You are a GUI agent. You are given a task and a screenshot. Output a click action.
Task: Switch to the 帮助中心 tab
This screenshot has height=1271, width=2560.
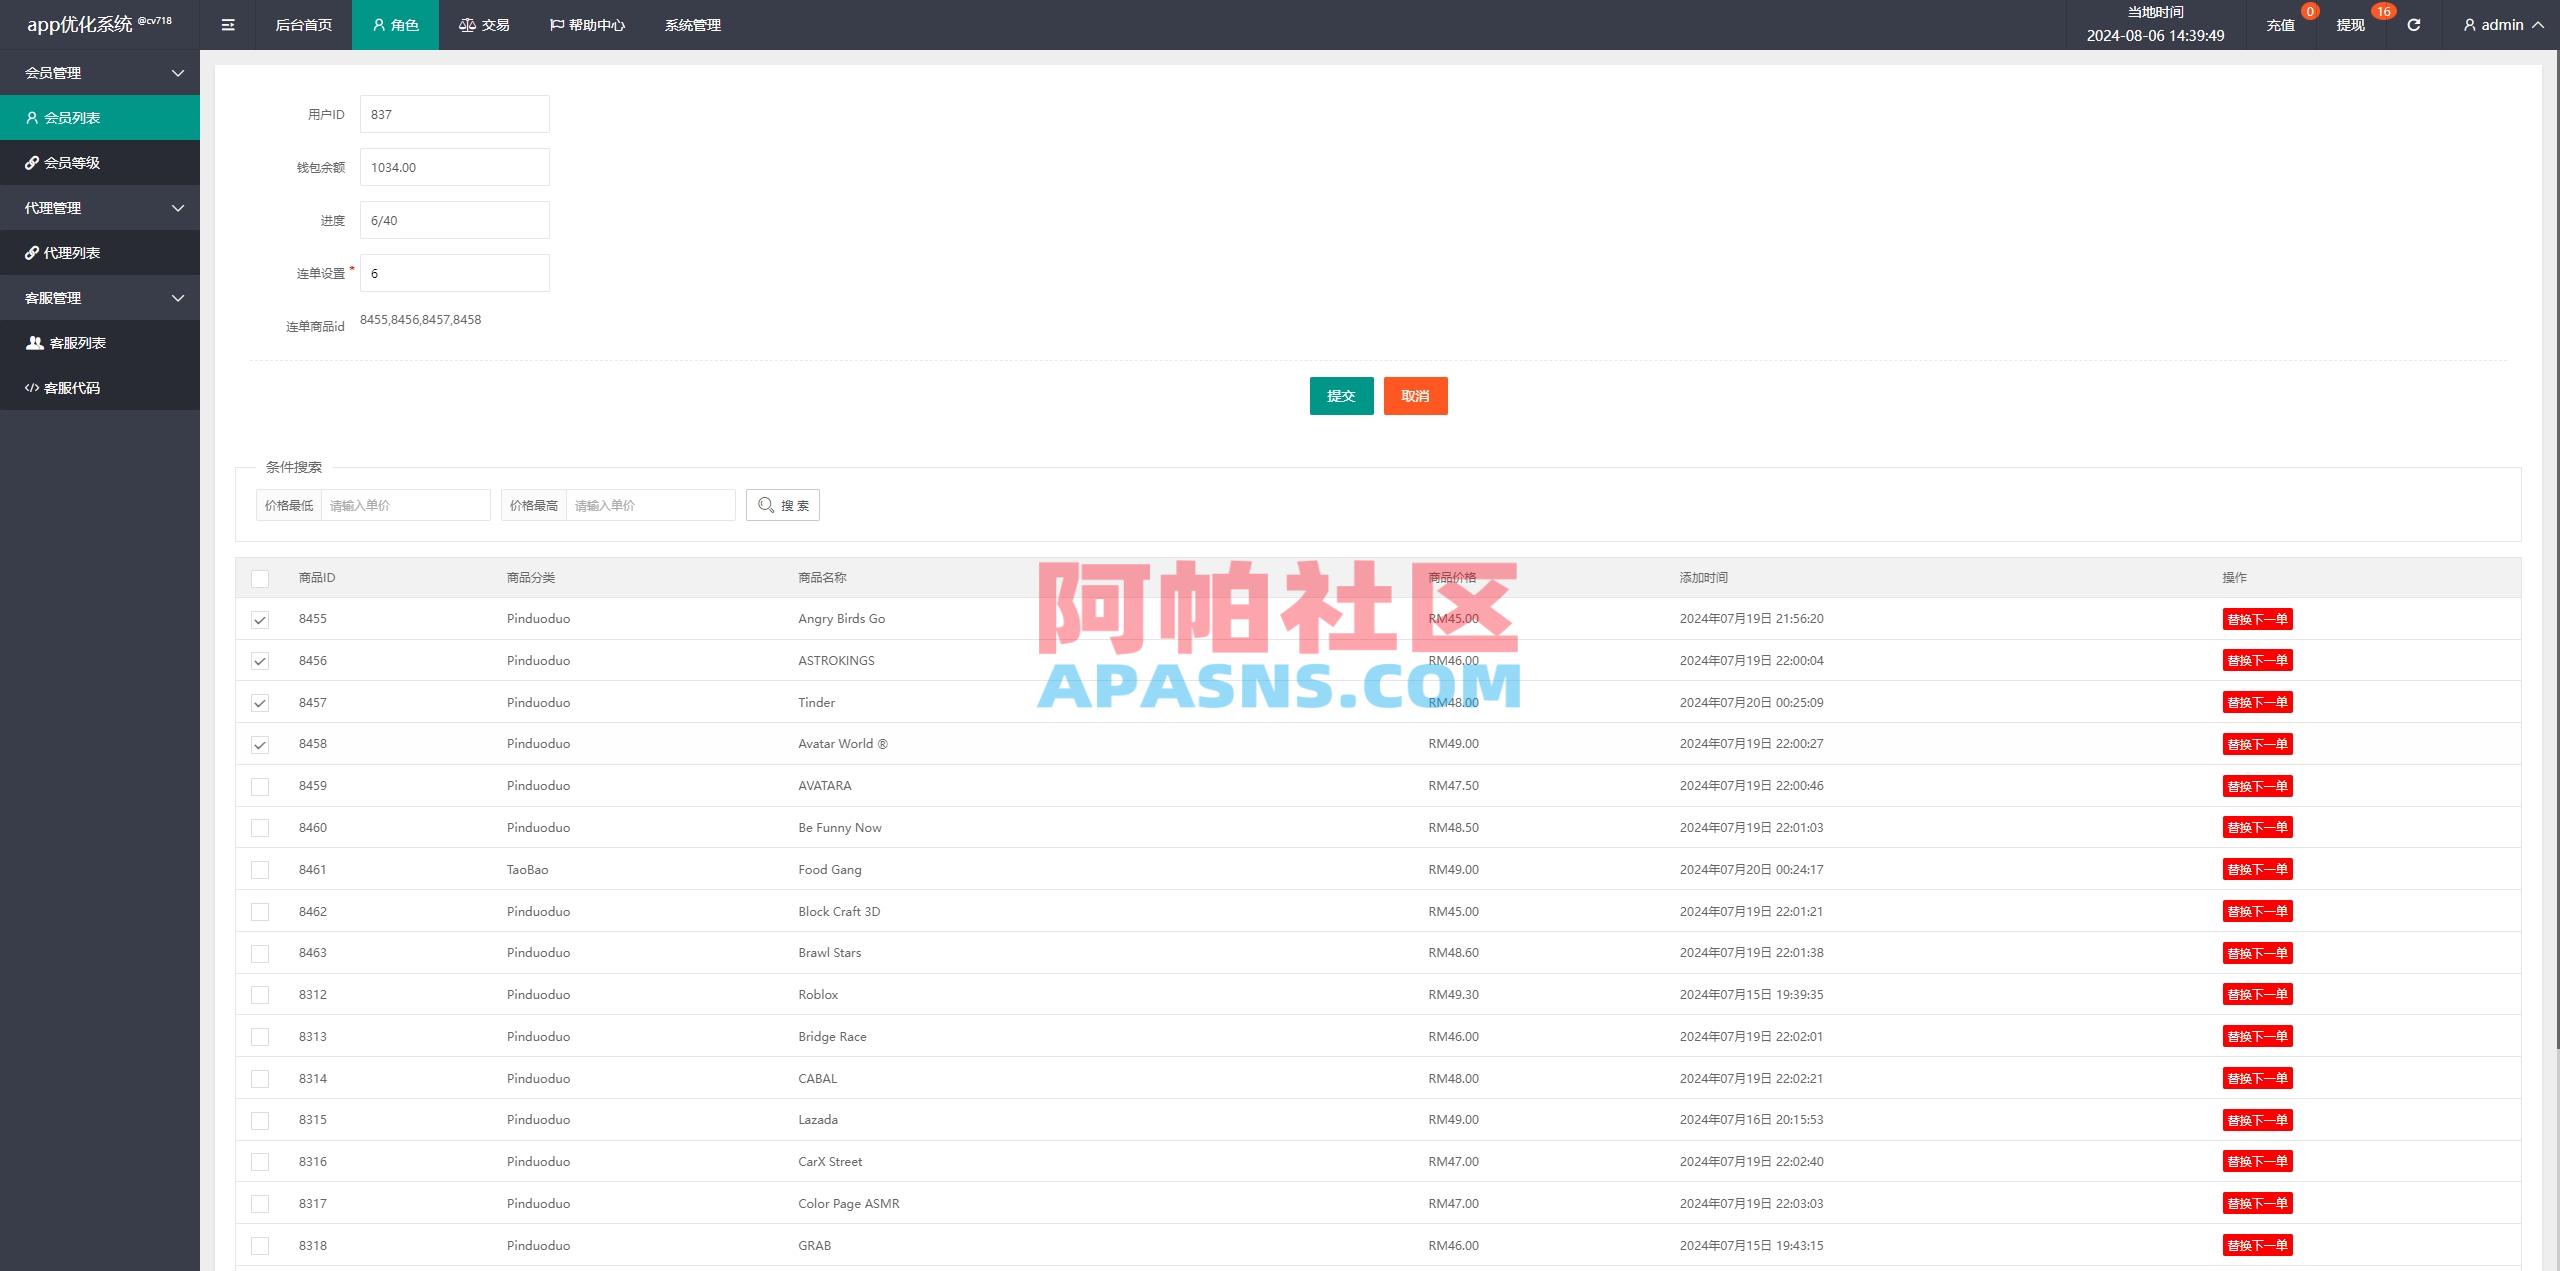pyautogui.click(x=589, y=24)
